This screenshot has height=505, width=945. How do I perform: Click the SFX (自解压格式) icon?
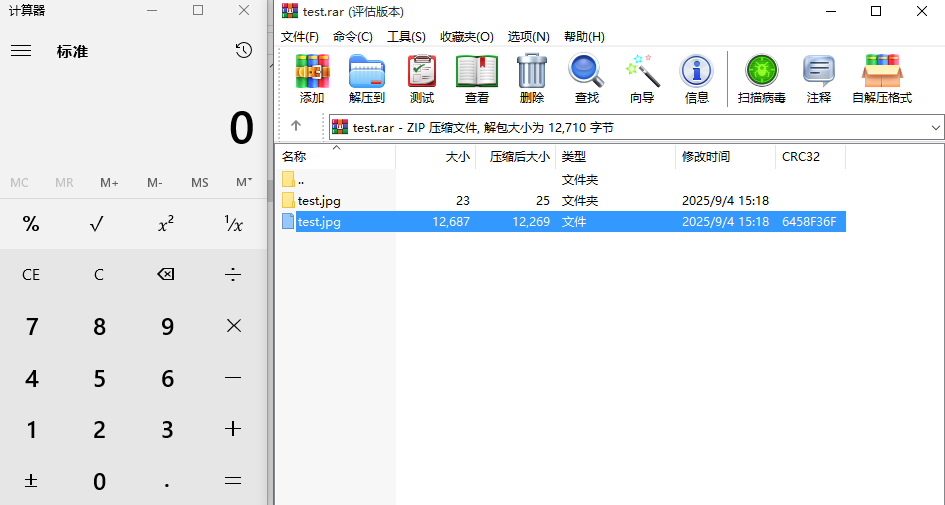(882, 78)
